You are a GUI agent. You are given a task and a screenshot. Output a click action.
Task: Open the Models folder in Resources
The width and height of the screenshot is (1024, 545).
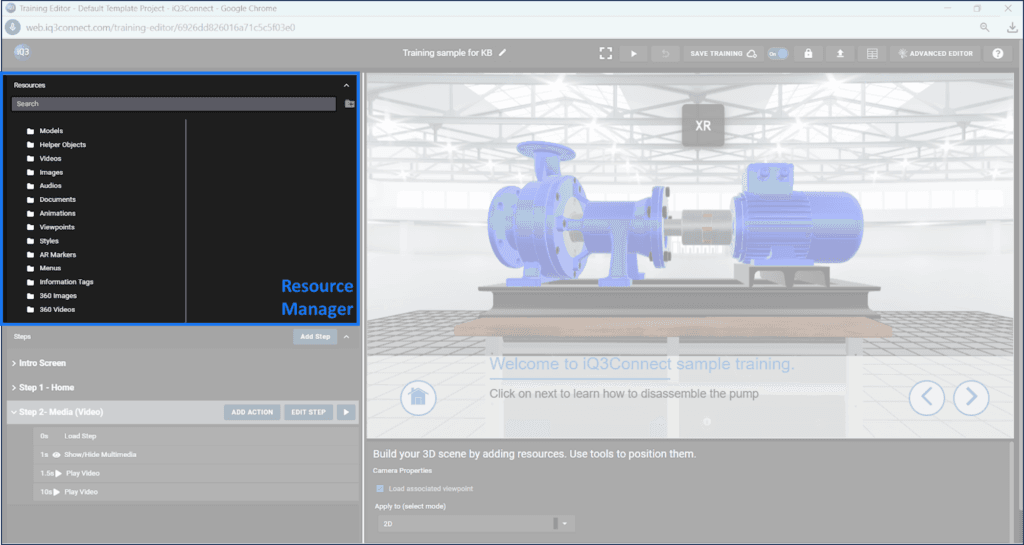pyautogui.click(x=50, y=131)
